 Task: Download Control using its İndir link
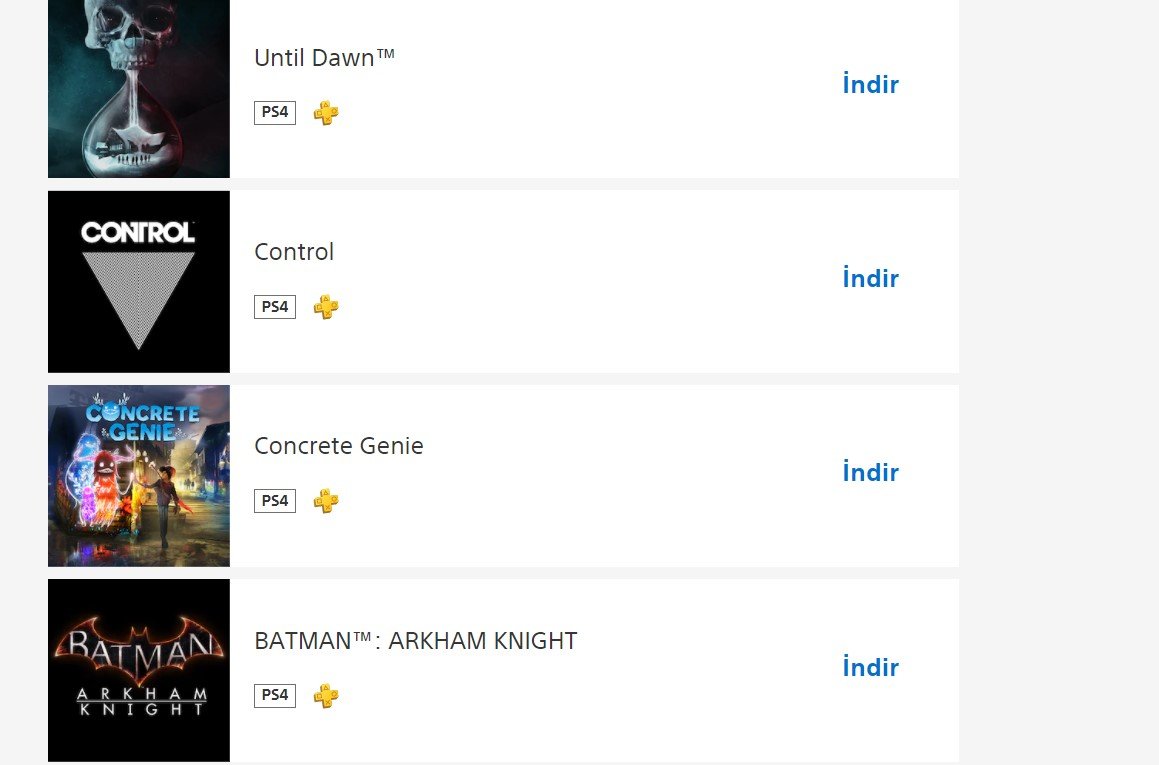tap(871, 279)
